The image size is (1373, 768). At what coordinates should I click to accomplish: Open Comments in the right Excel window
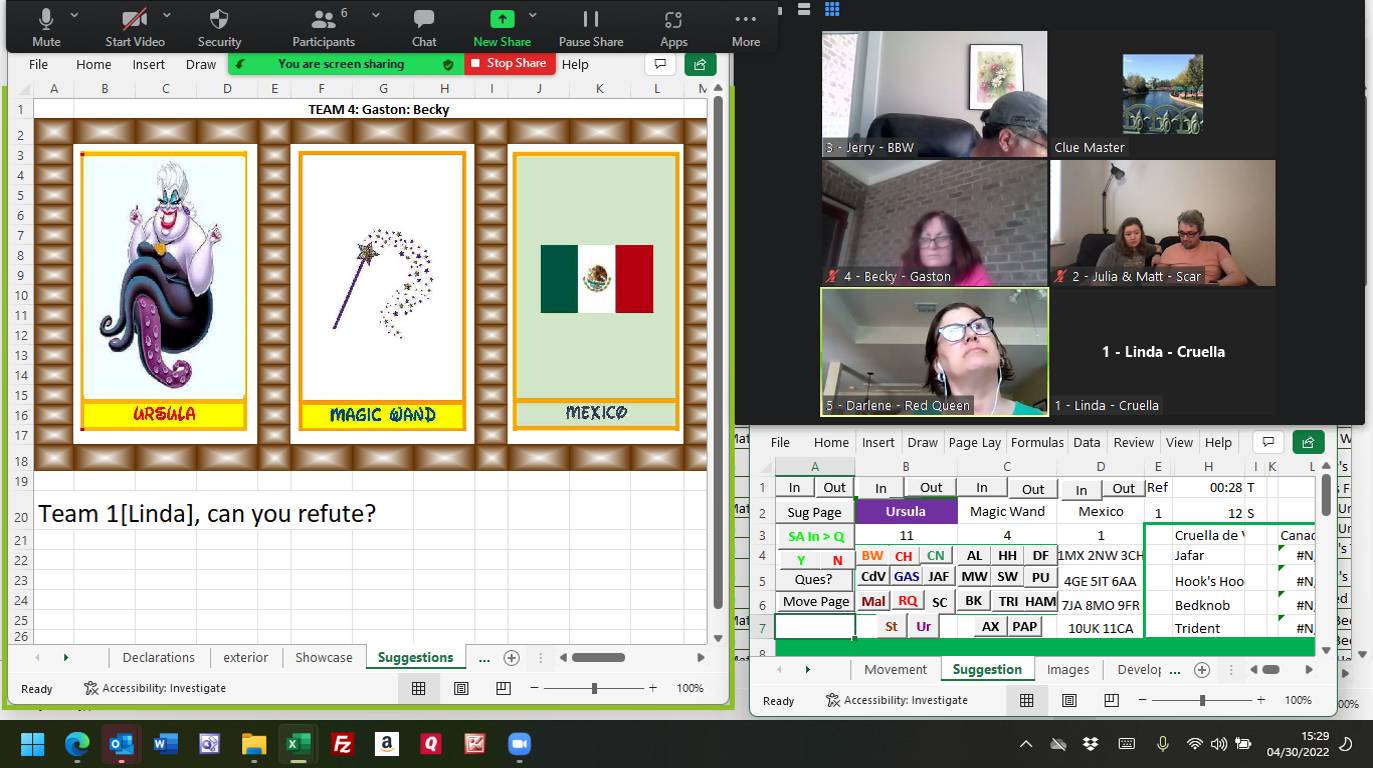pos(1267,442)
